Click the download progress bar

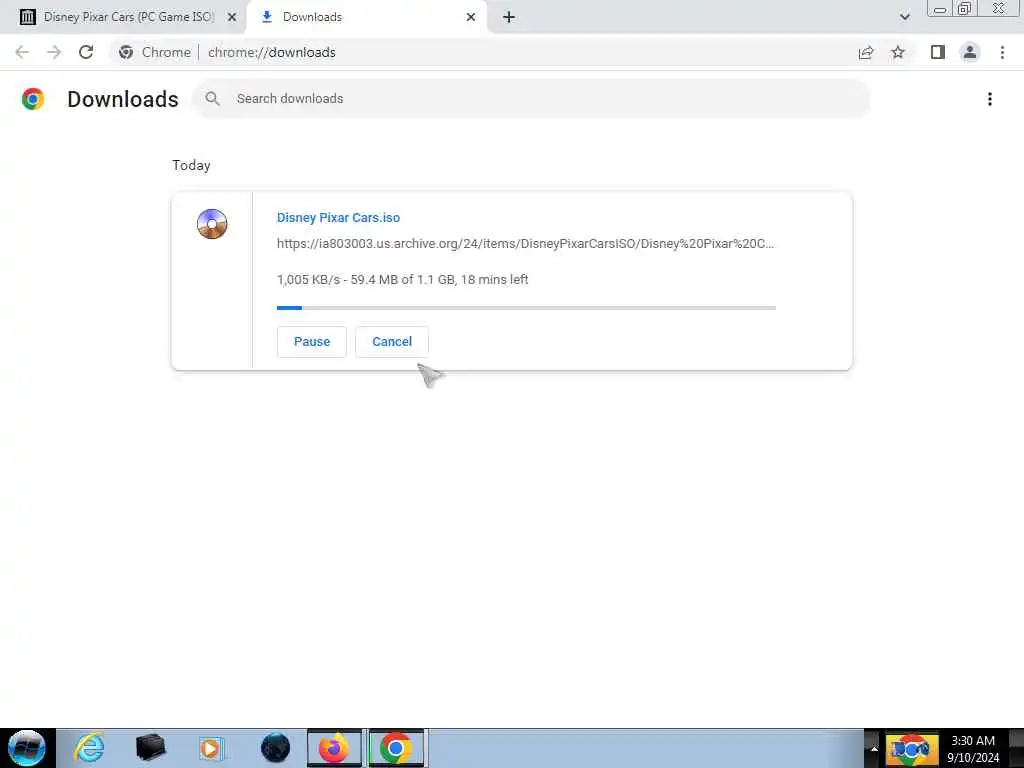click(x=526, y=308)
